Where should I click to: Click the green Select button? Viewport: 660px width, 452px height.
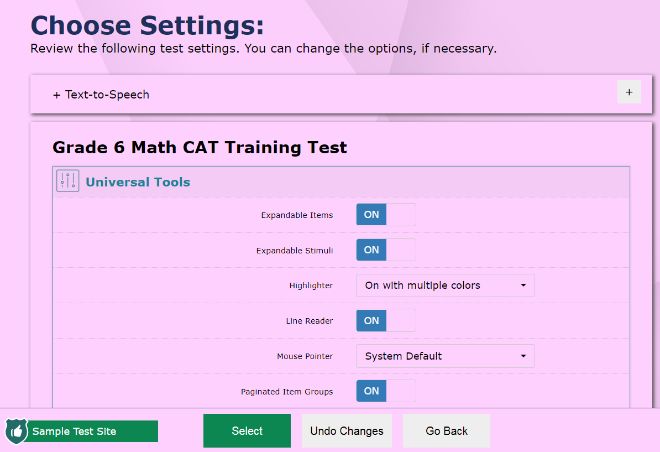(x=247, y=431)
